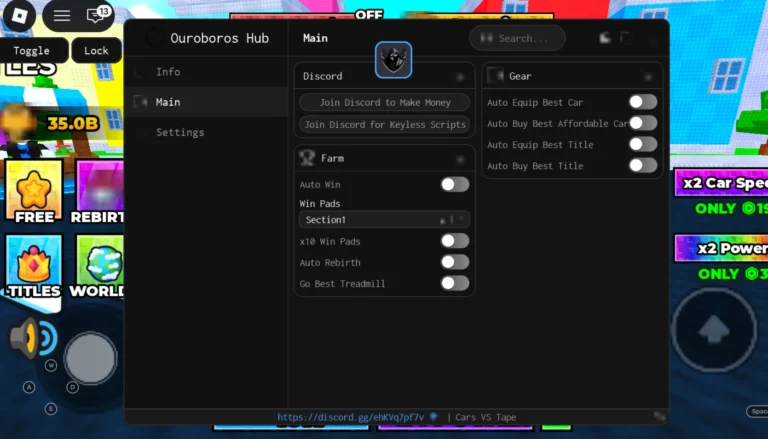Collapse the Discord section
This screenshot has width=768, height=439.
point(460,76)
